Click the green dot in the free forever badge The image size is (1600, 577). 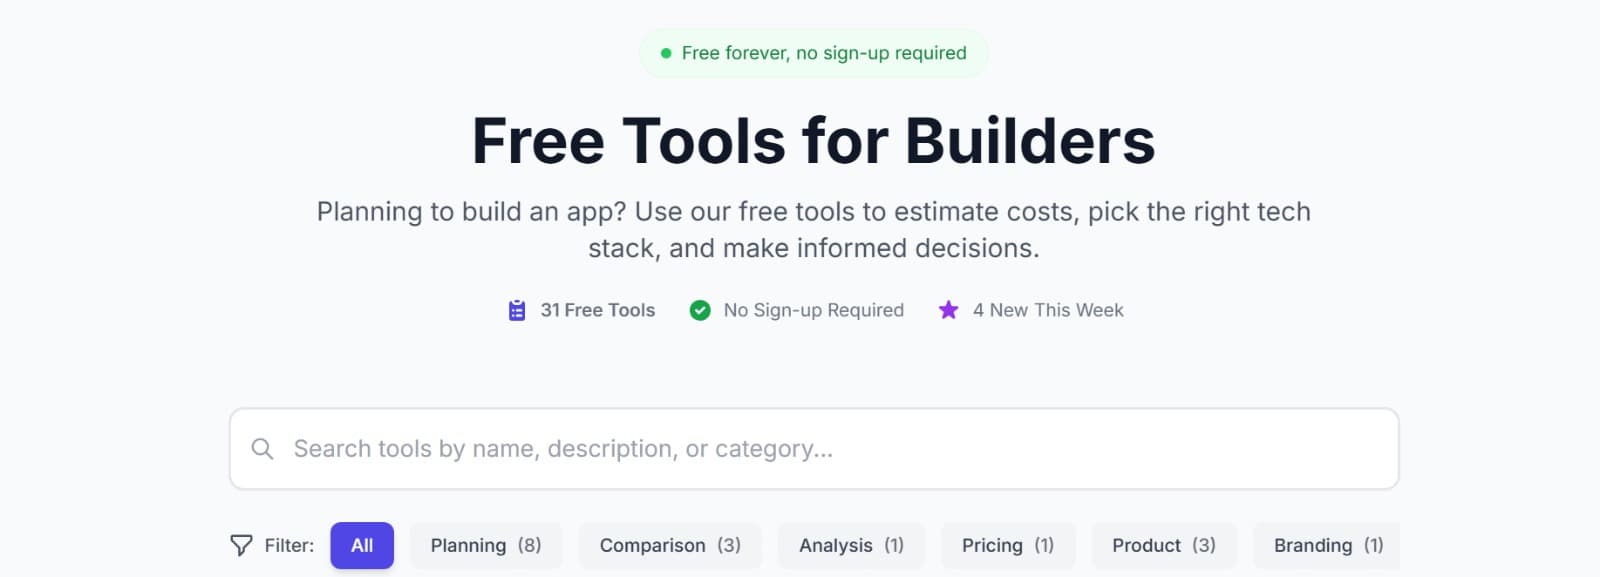pos(668,52)
